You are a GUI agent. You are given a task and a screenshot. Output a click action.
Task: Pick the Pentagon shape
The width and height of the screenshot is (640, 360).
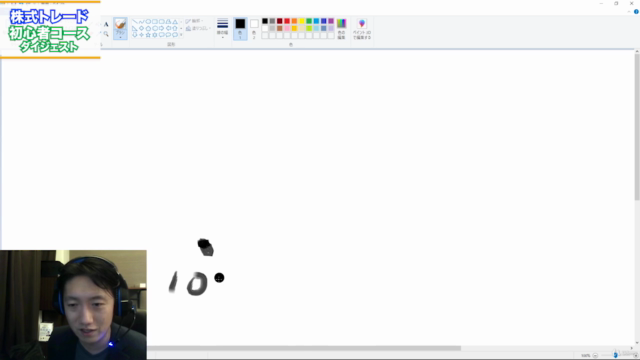click(148, 28)
